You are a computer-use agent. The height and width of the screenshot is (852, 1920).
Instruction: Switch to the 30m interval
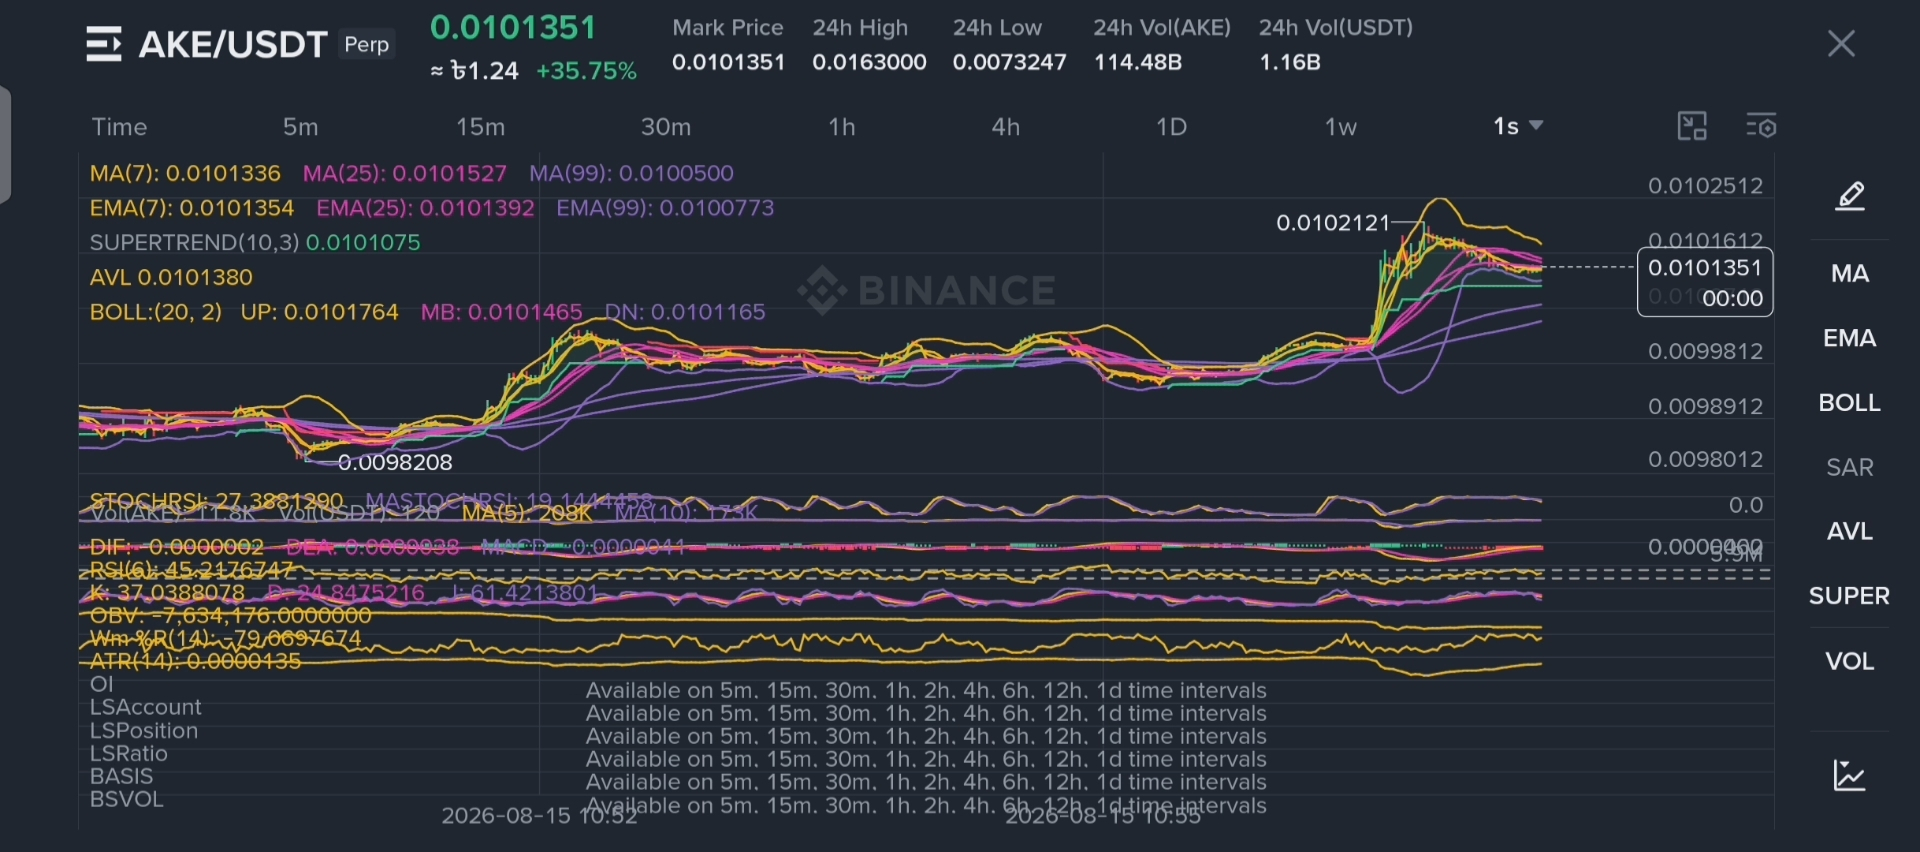coord(666,127)
